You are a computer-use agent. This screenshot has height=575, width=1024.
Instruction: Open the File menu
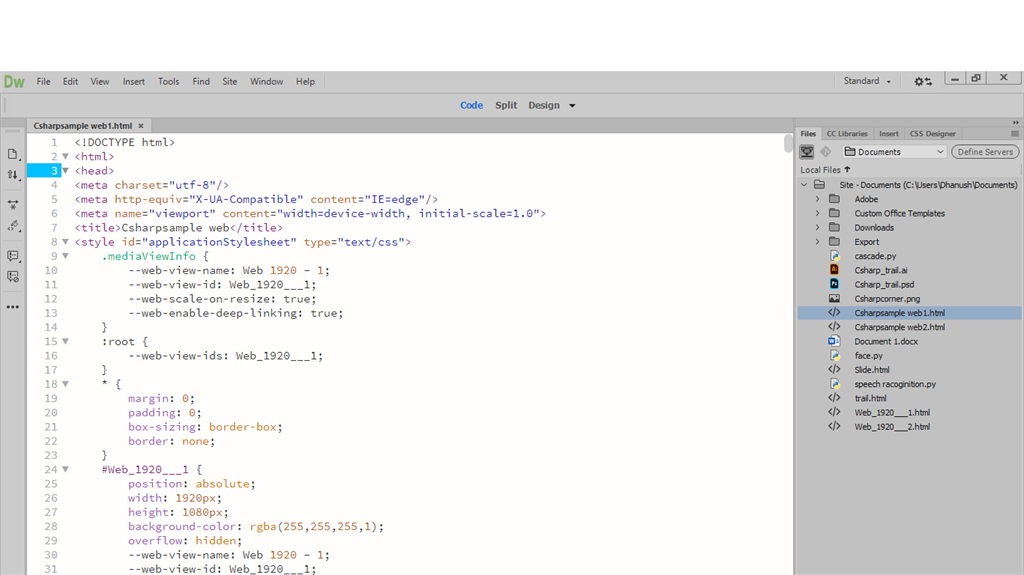(x=43, y=82)
